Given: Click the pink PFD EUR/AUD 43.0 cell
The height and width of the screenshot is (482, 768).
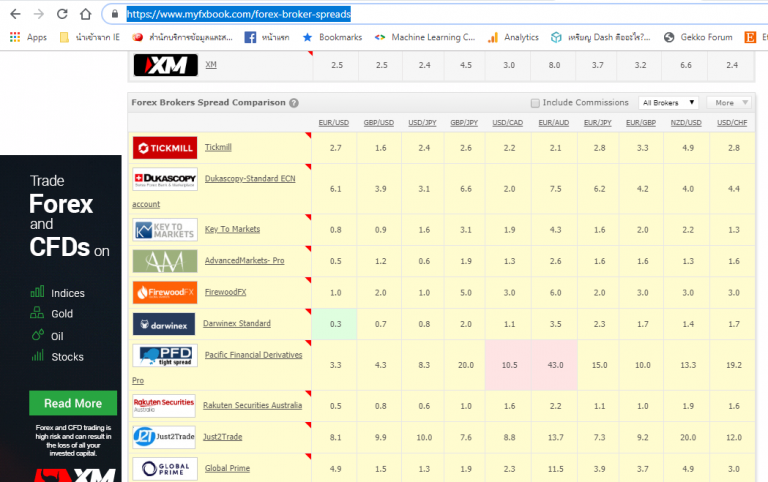Looking at the screenshot, I should (555, 365).
